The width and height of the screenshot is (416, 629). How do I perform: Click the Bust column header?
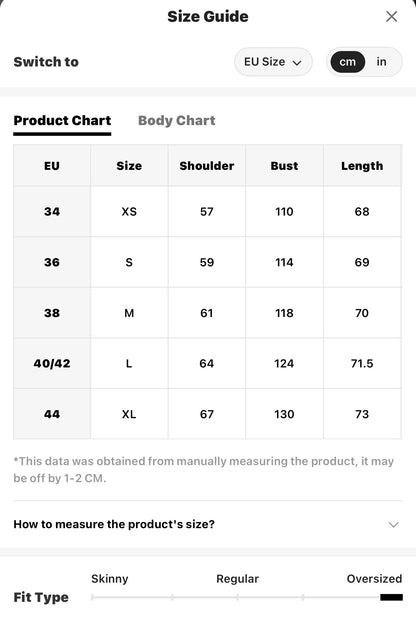point(284,166)
